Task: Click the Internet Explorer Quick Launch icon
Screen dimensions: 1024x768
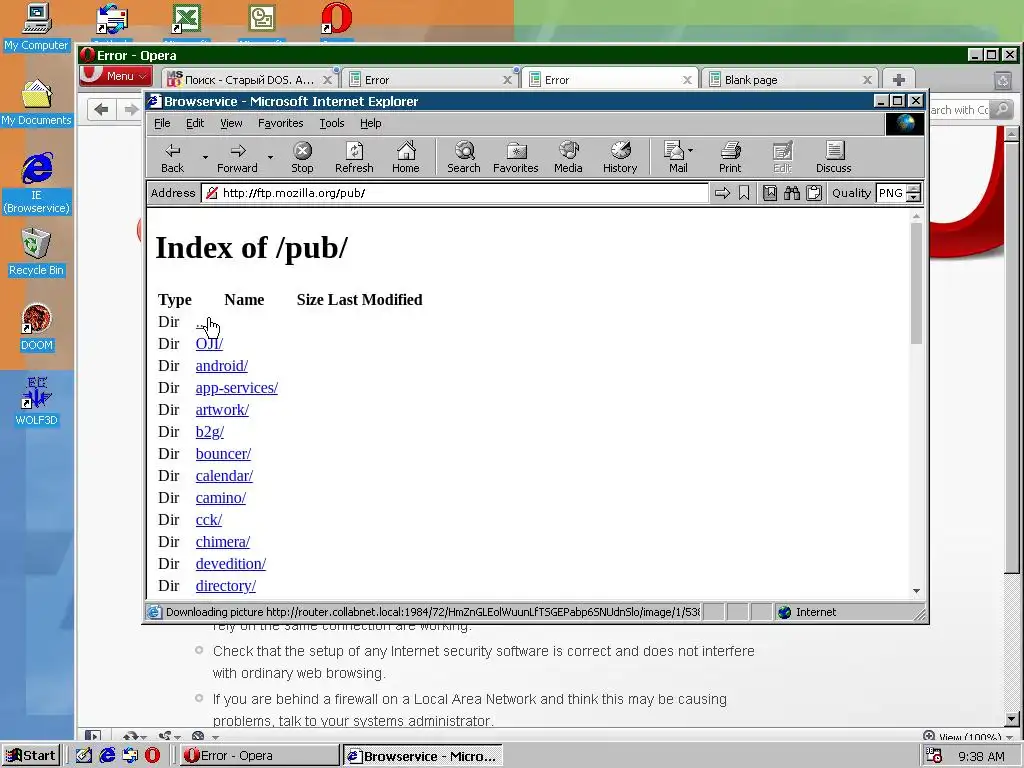Action: pyautogui.click(x=107, y=756)
